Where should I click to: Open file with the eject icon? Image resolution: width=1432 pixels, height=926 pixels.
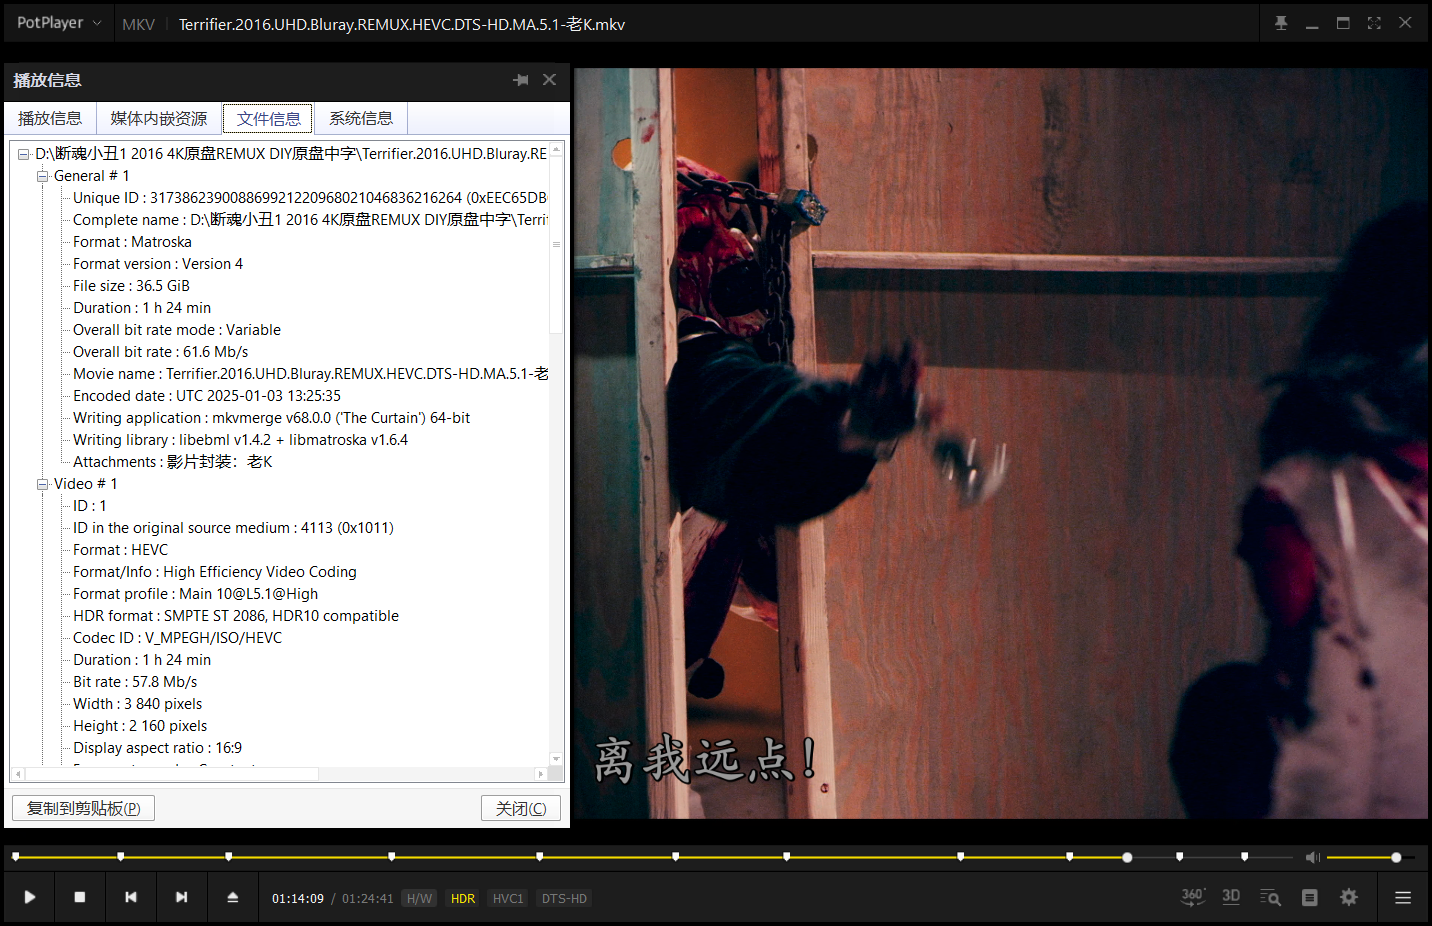232,897
